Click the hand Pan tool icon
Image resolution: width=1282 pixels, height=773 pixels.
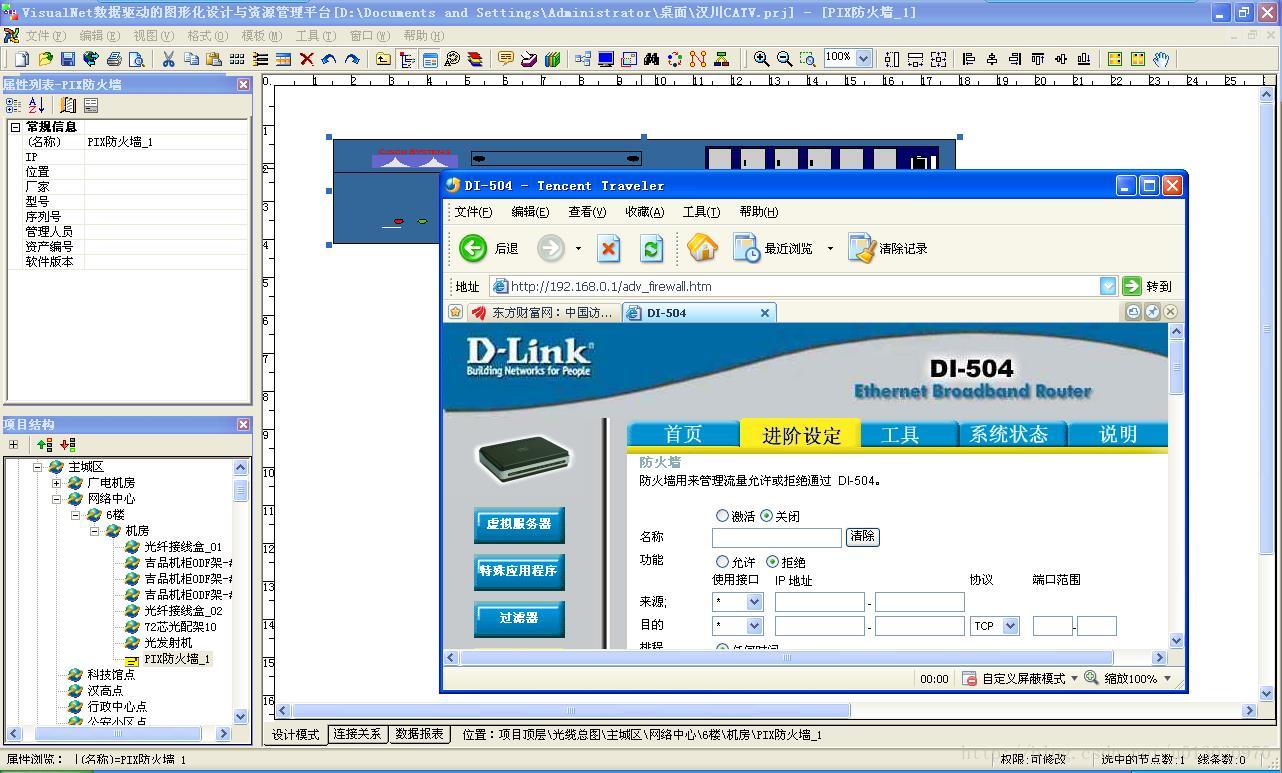pos(1161,59)
